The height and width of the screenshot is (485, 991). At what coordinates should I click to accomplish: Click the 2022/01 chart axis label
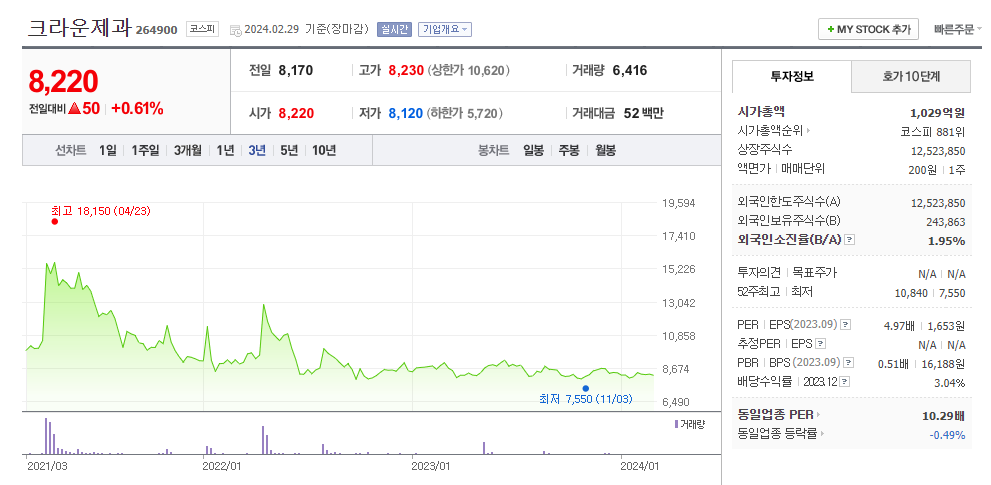(222, 466)
